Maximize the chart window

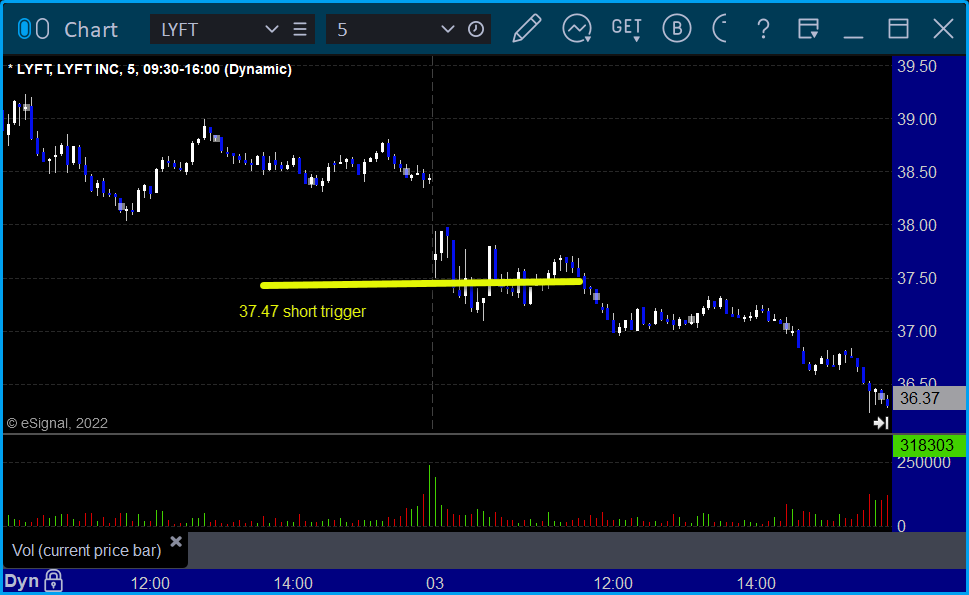899,29
